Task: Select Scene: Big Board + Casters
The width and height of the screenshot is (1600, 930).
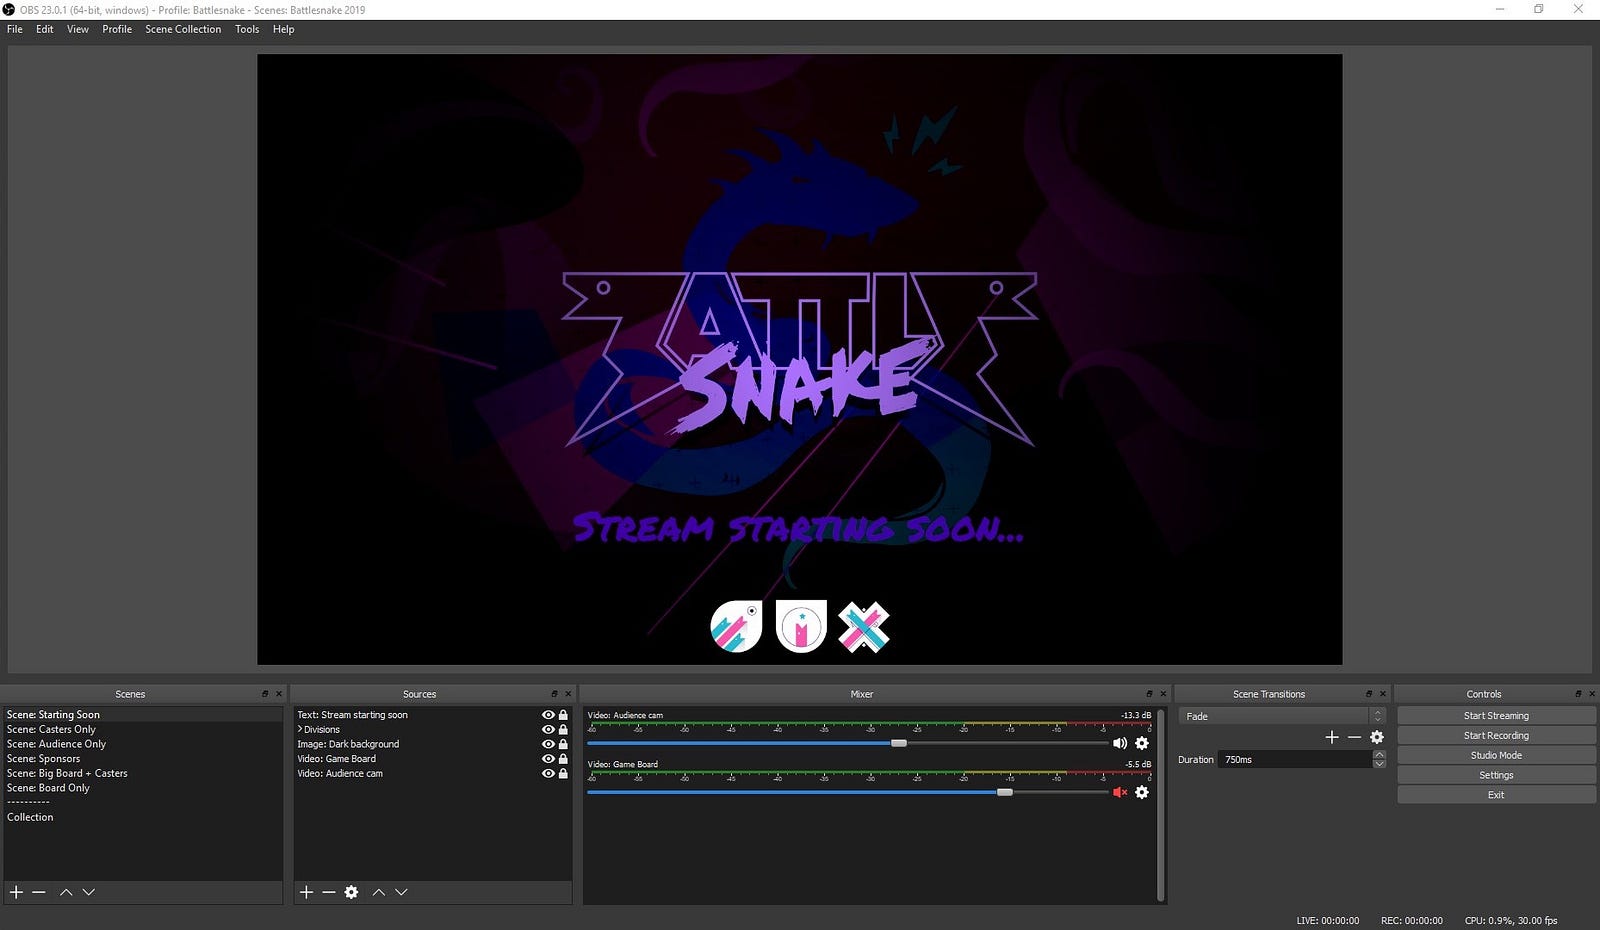Action: pos(143,773)
